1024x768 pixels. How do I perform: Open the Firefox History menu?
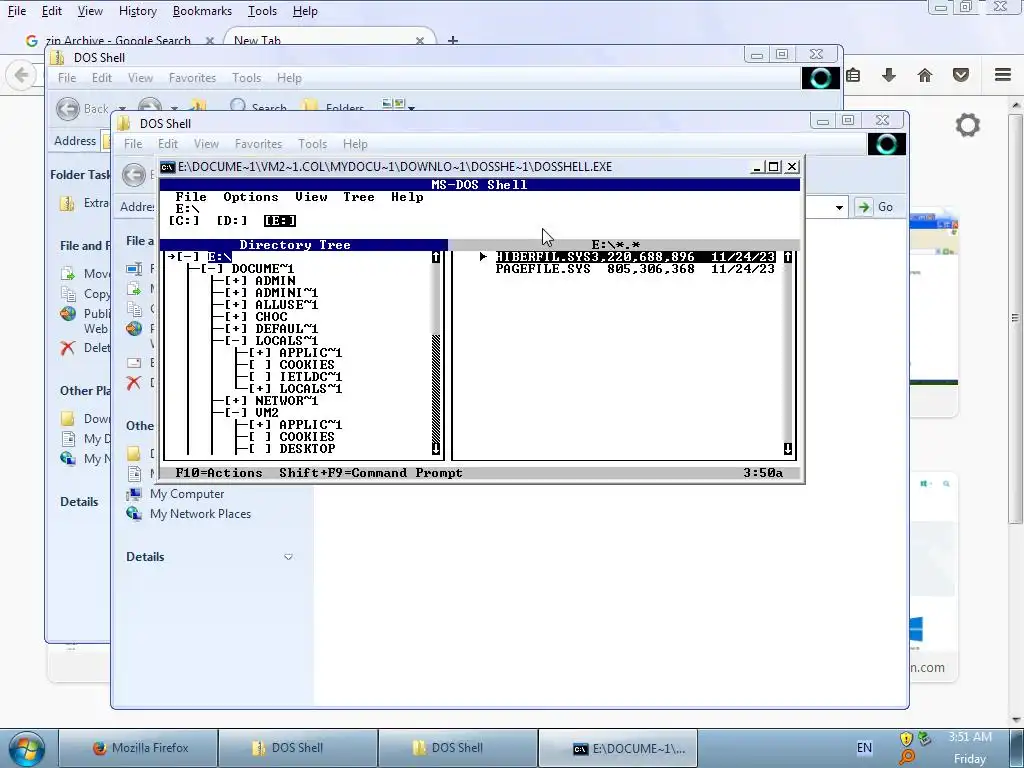coord(138,11)
